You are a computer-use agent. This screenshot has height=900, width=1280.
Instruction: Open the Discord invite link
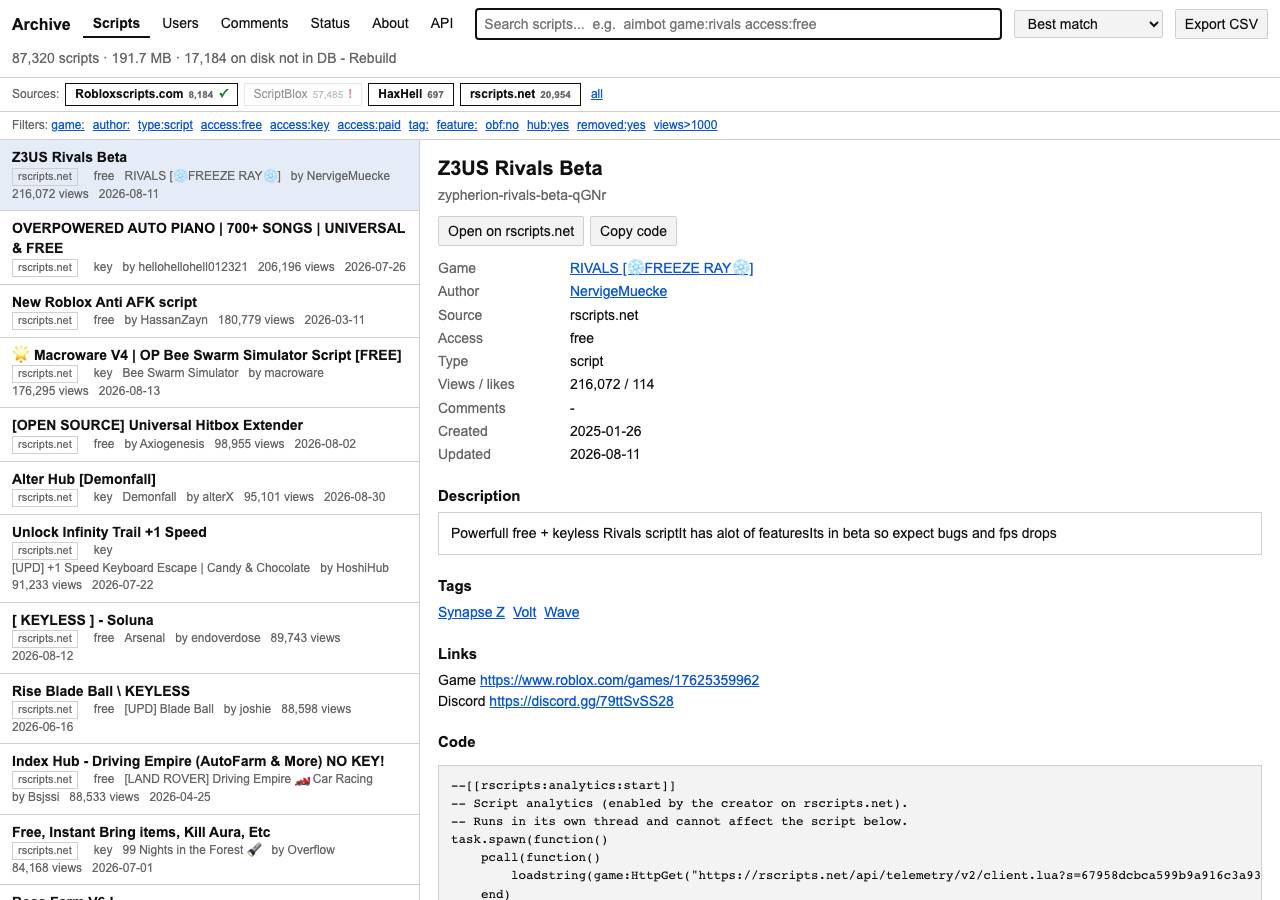point(581,701)
